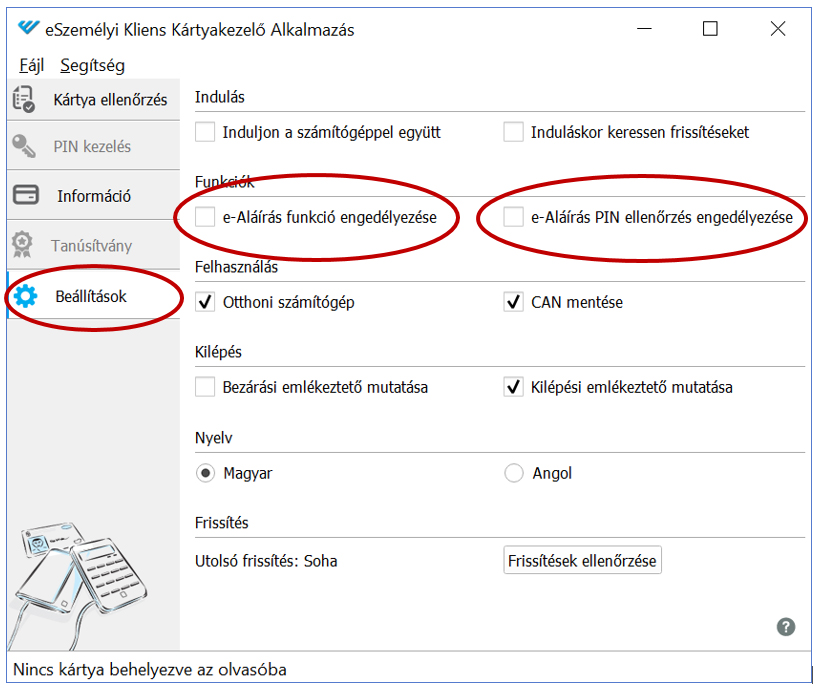The height and width of the screenshot is (690, 818).
Task: Check Bezárási emlékeztető mutatása option
Action: 206,387
